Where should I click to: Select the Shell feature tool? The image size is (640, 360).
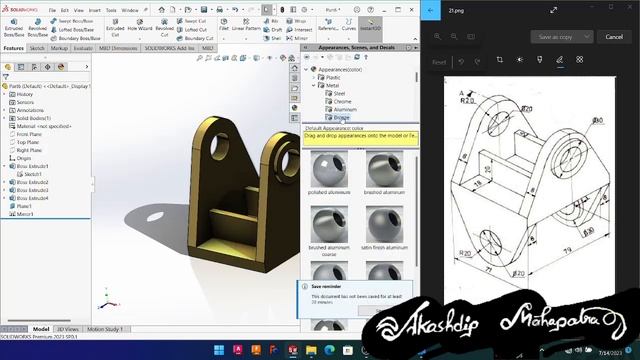click(x=272, y=38)
